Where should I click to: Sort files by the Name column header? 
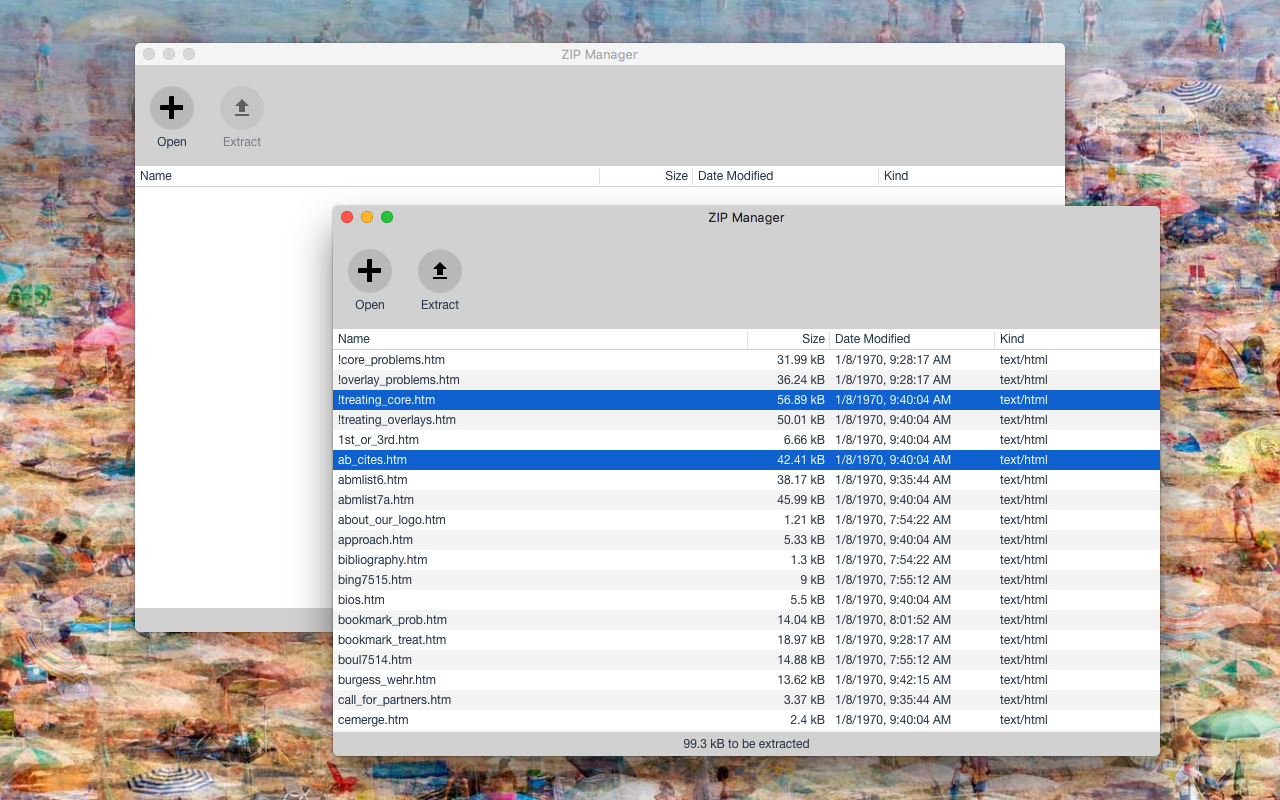[x=353, y=339]
